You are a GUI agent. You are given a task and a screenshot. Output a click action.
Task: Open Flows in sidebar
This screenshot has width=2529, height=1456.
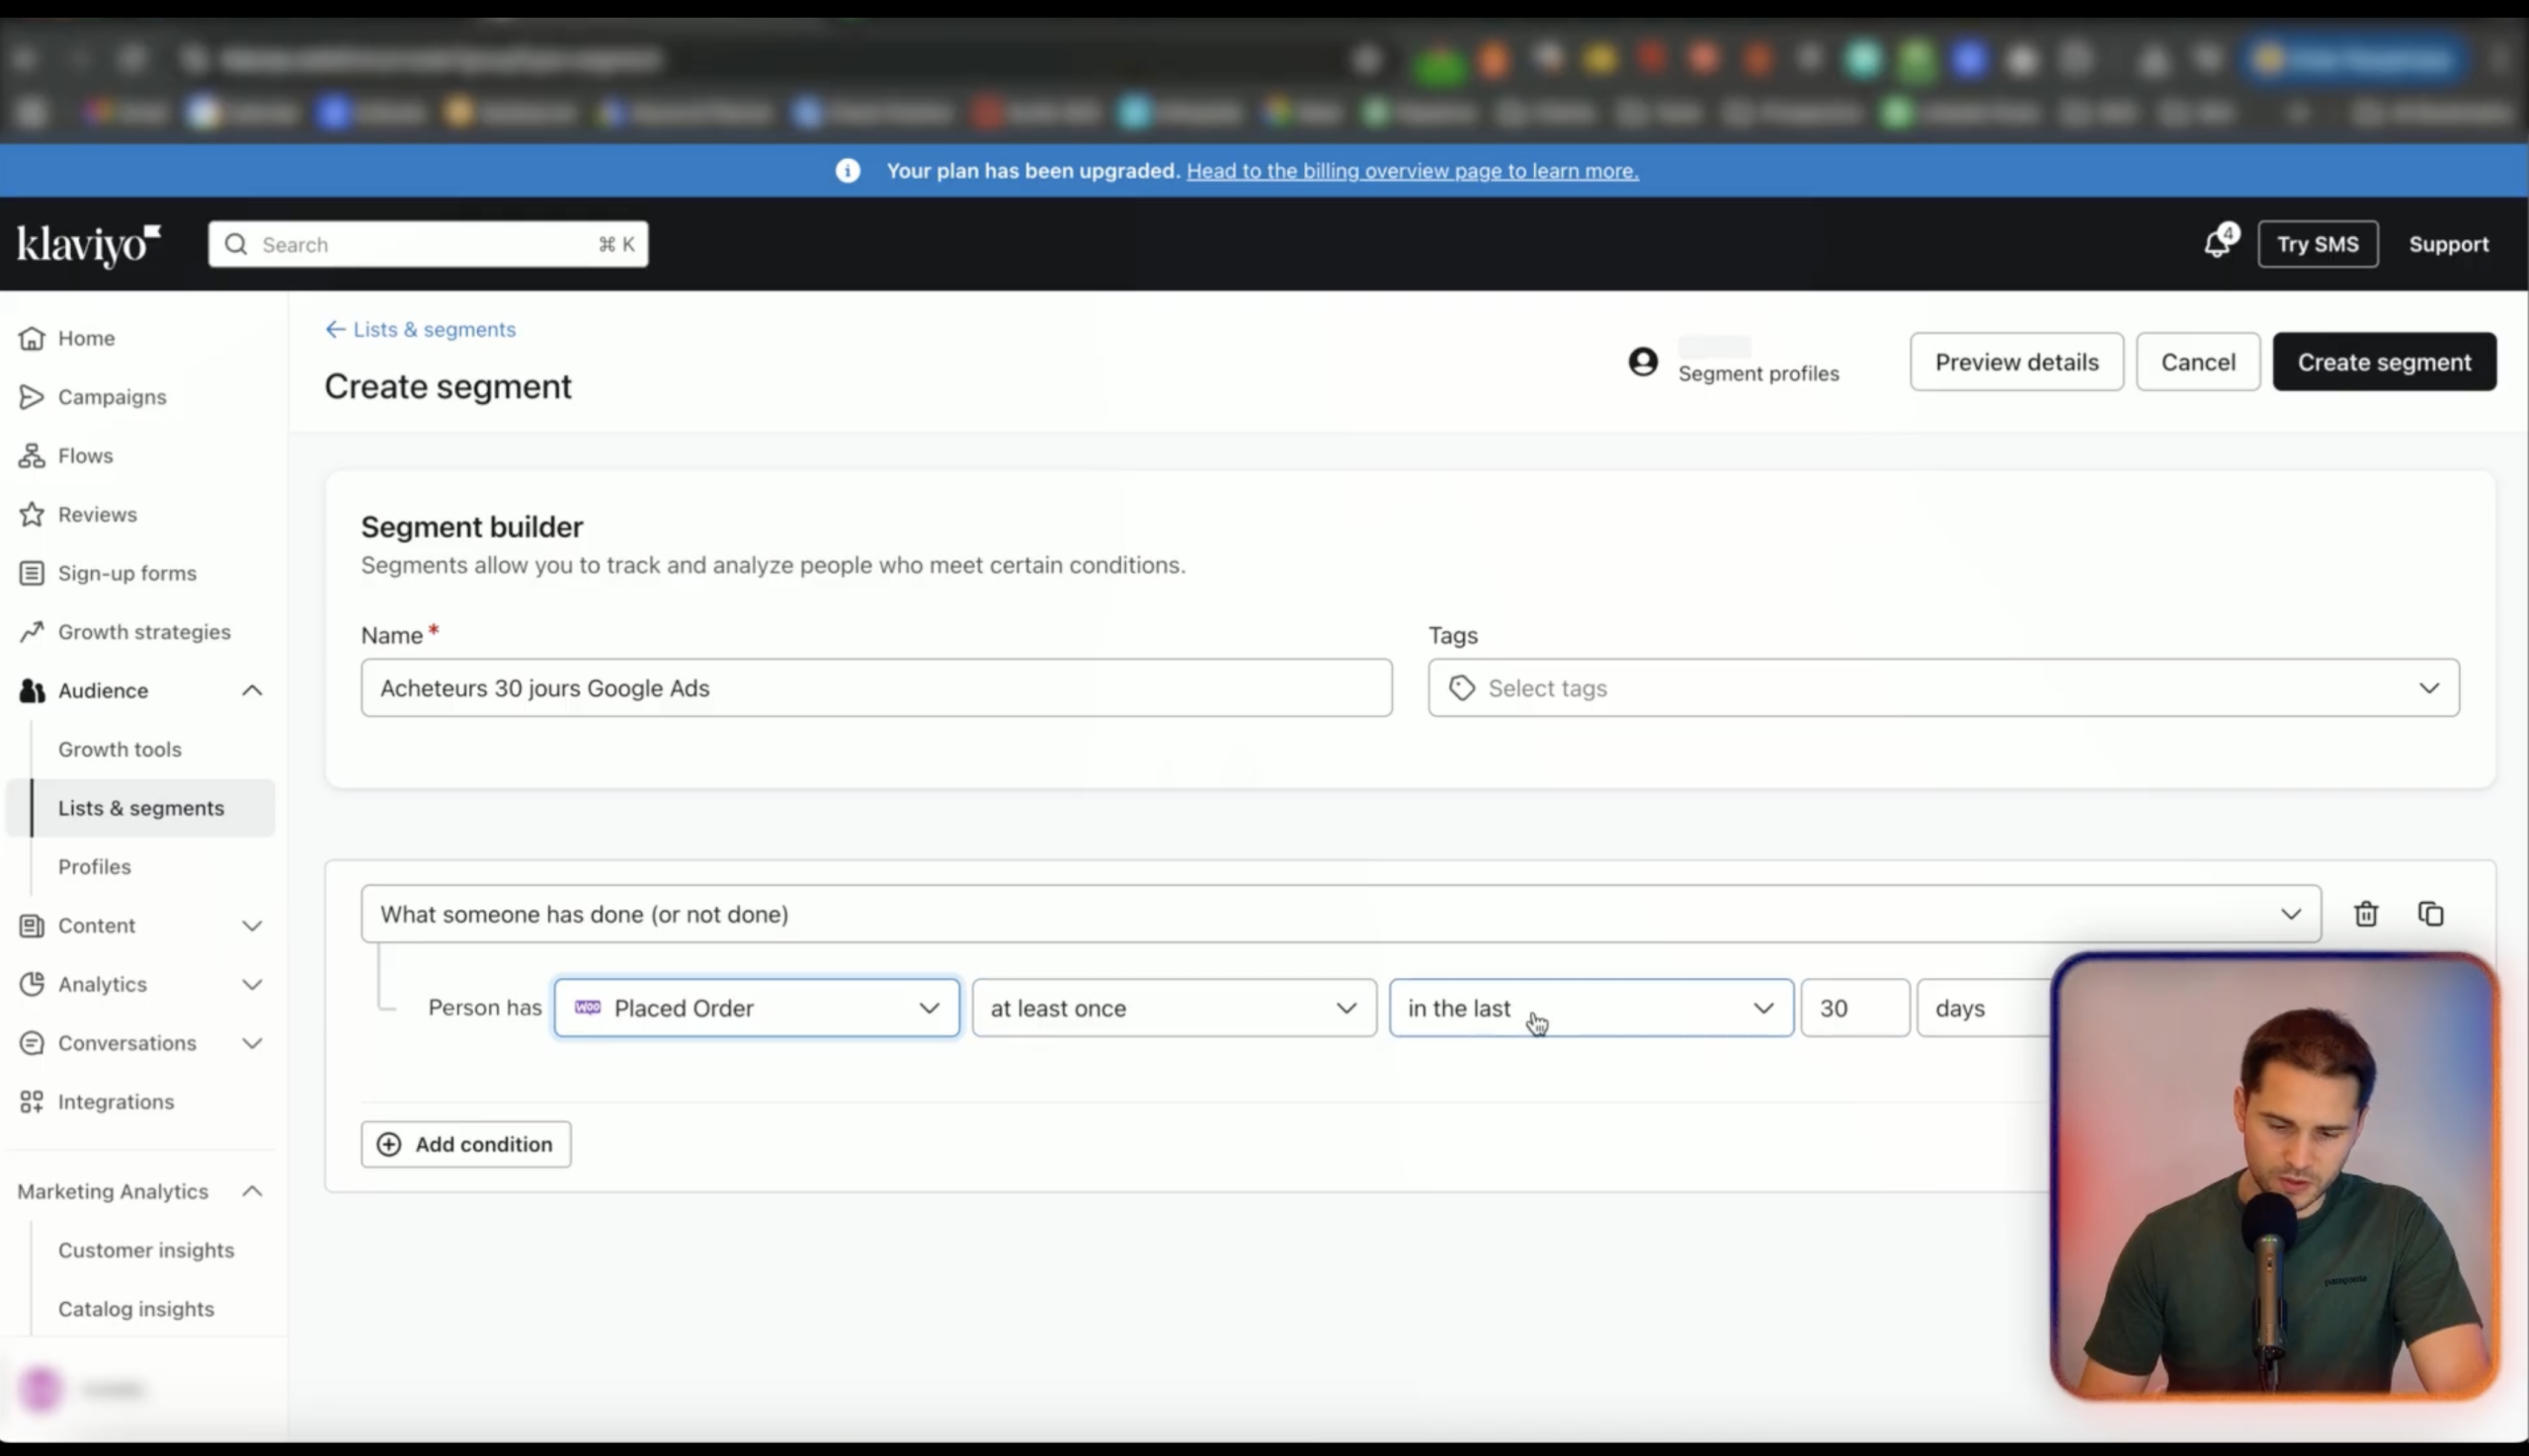85,456
